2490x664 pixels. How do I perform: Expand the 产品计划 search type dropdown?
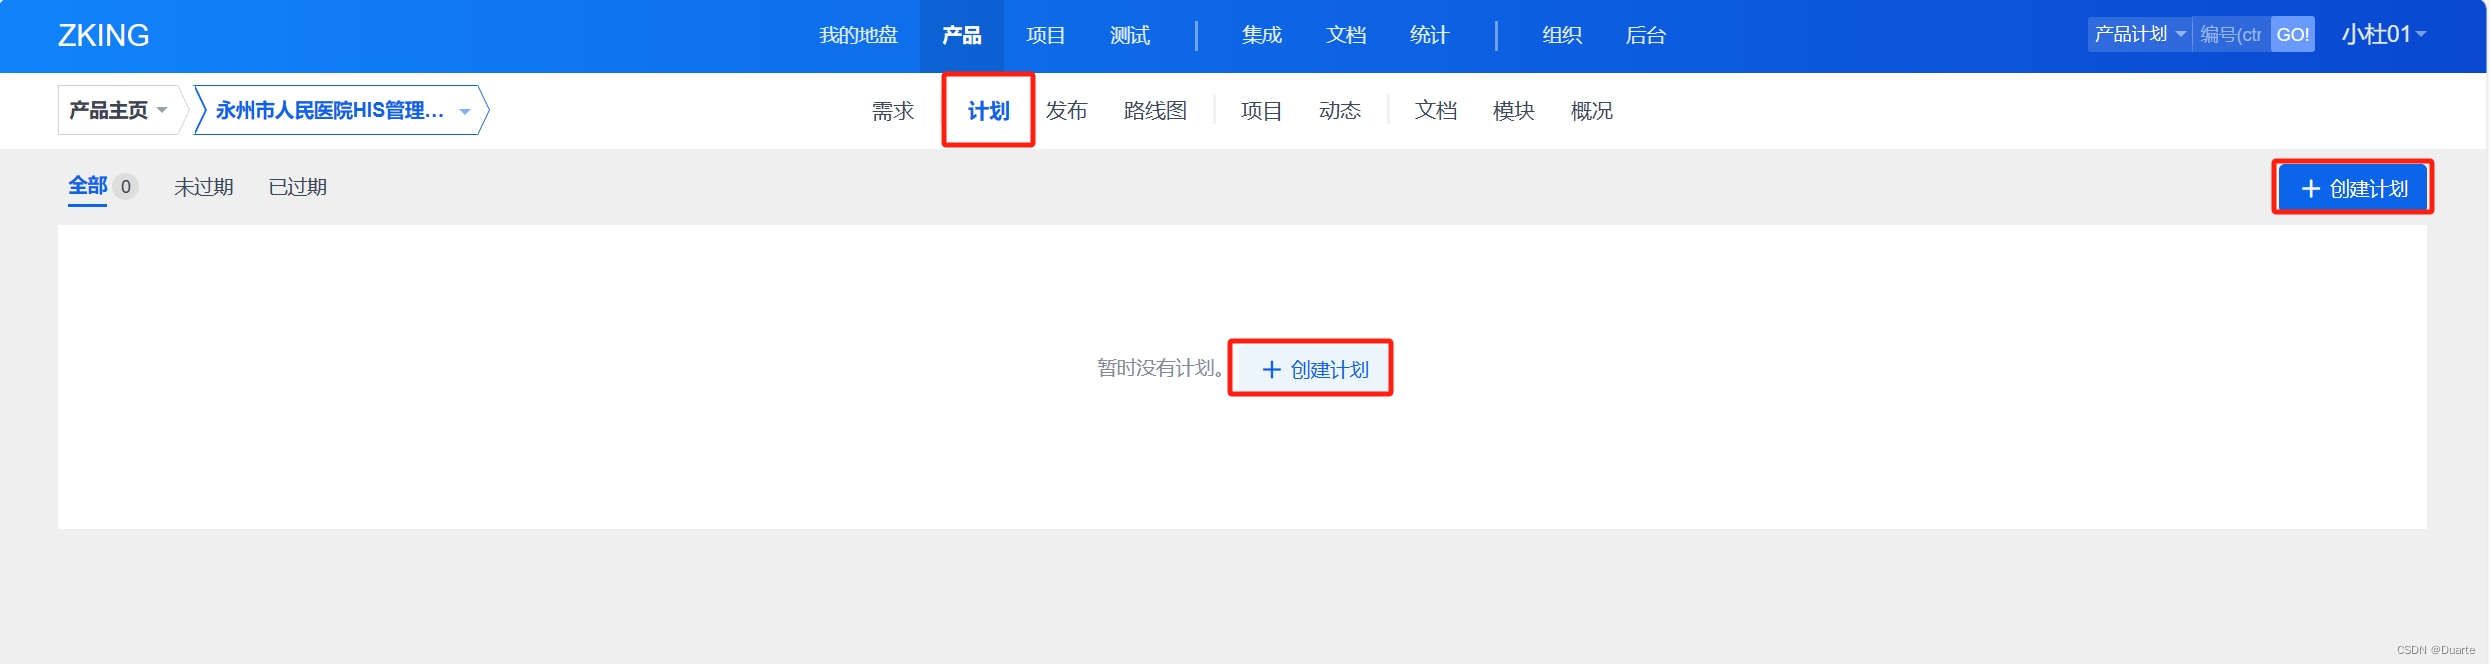point(2139,34)
